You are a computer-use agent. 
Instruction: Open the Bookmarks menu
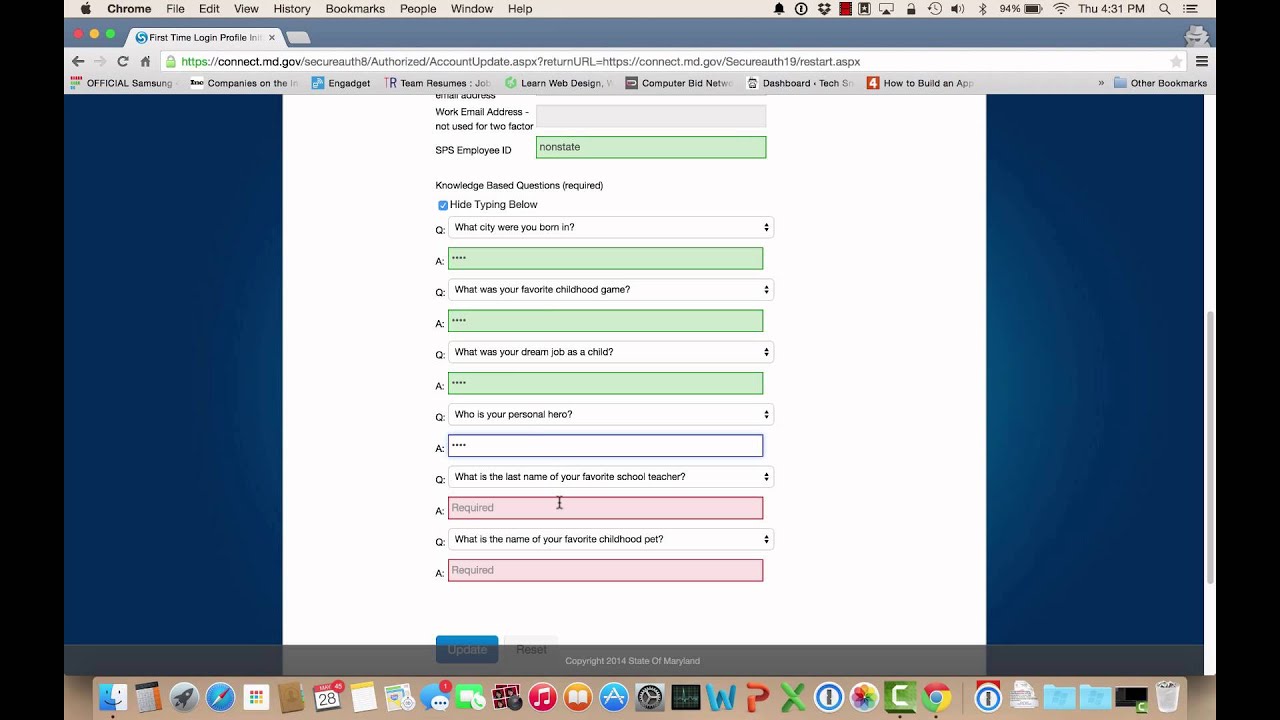355,9
